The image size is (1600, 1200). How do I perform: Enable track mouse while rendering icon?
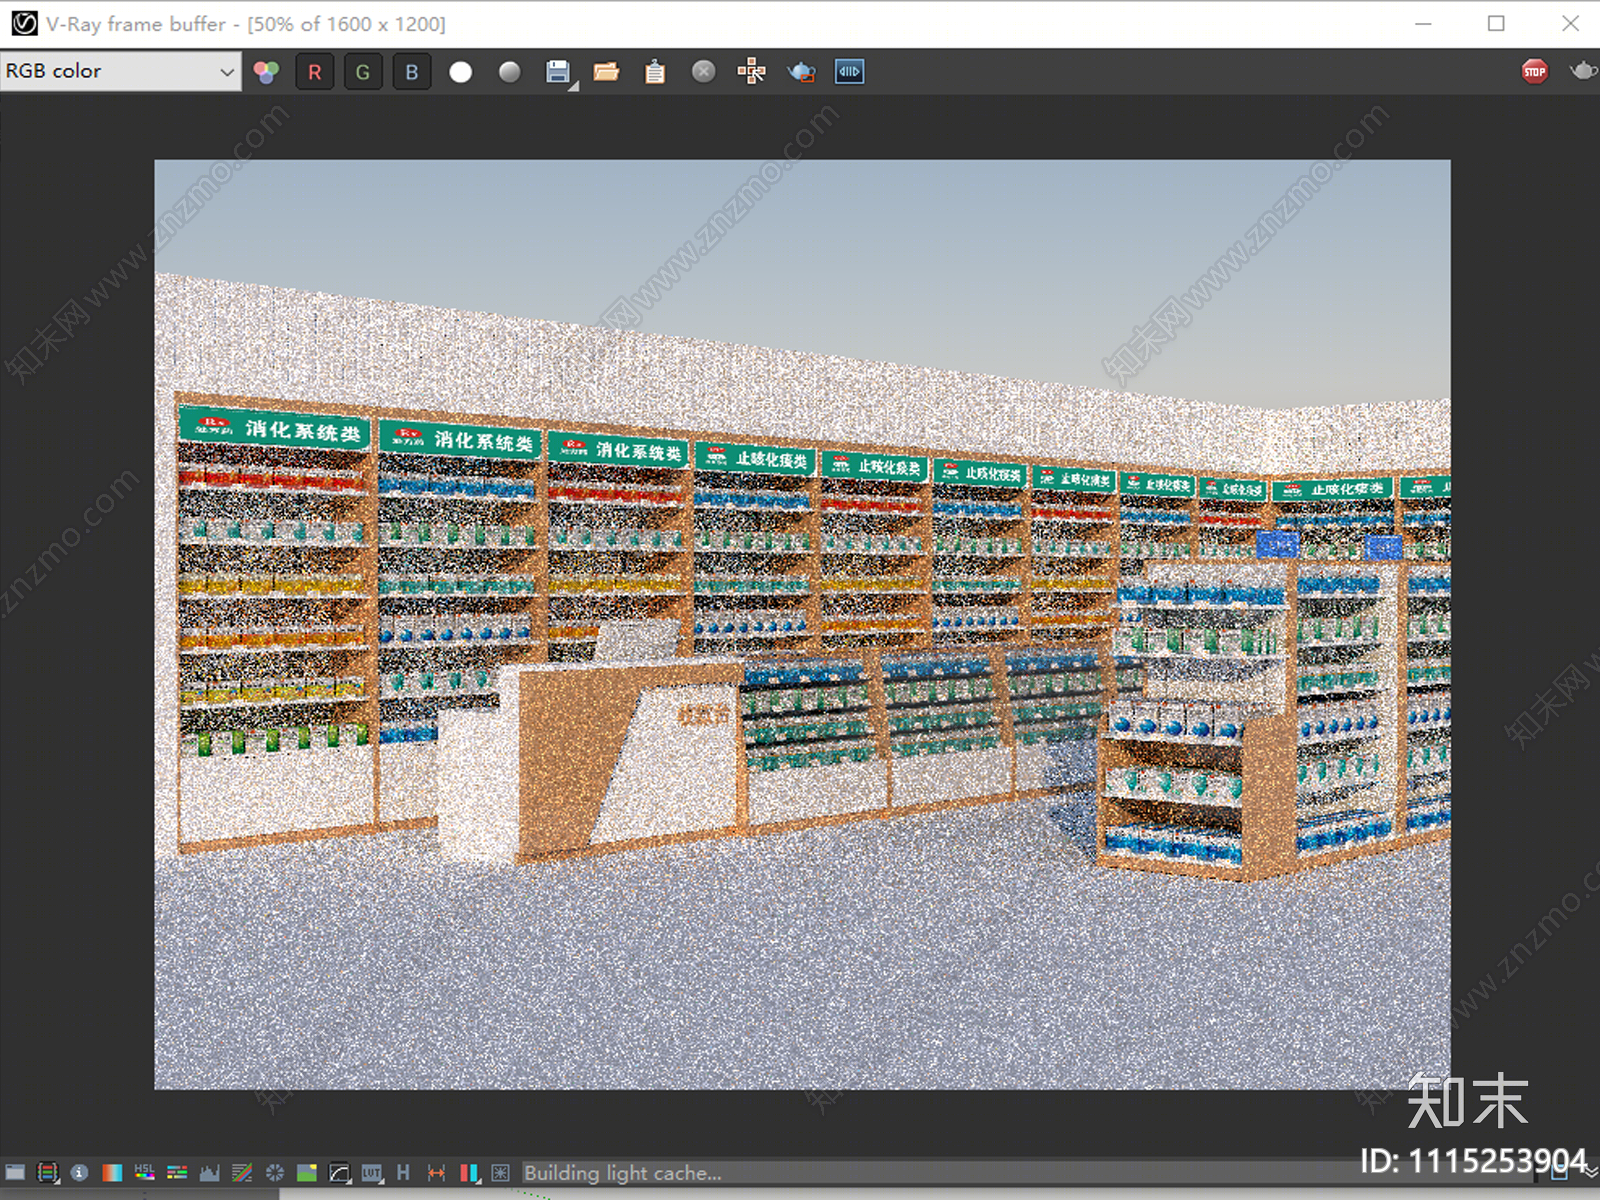click(752, 72)
